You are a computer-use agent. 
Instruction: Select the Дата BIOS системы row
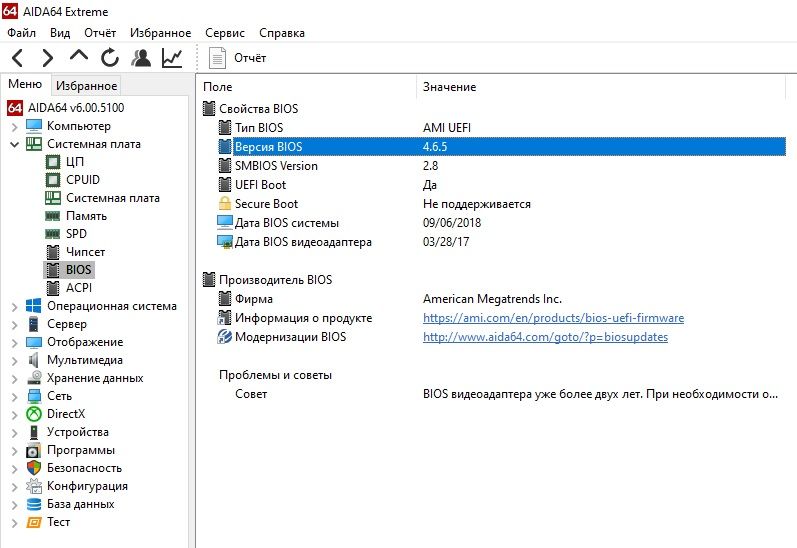tap(502, 223)
